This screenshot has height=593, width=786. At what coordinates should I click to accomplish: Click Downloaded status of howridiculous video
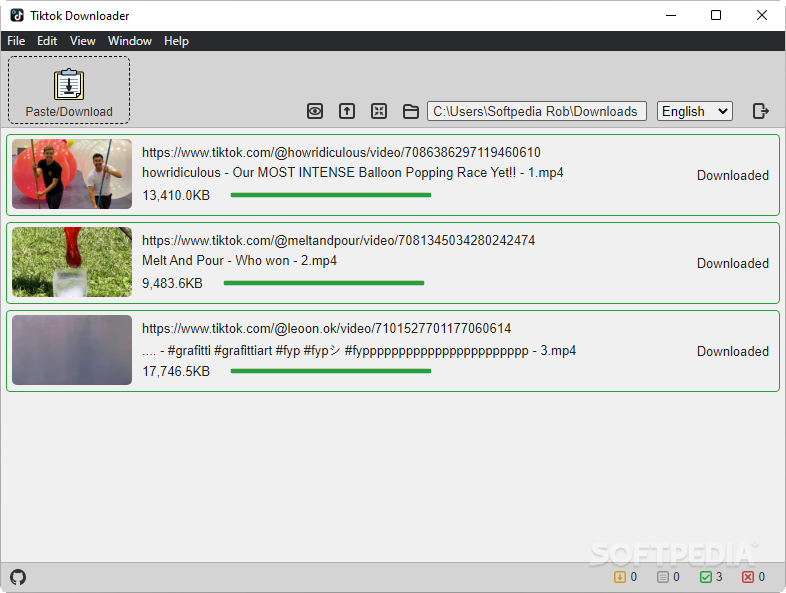733,175
